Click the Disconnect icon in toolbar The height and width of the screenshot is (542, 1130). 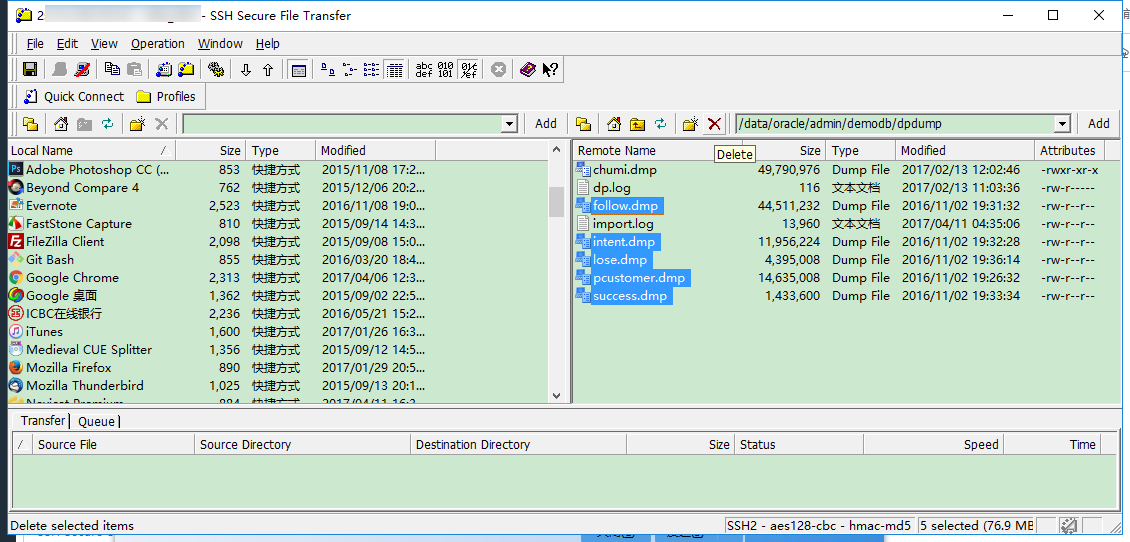point(83,70)
